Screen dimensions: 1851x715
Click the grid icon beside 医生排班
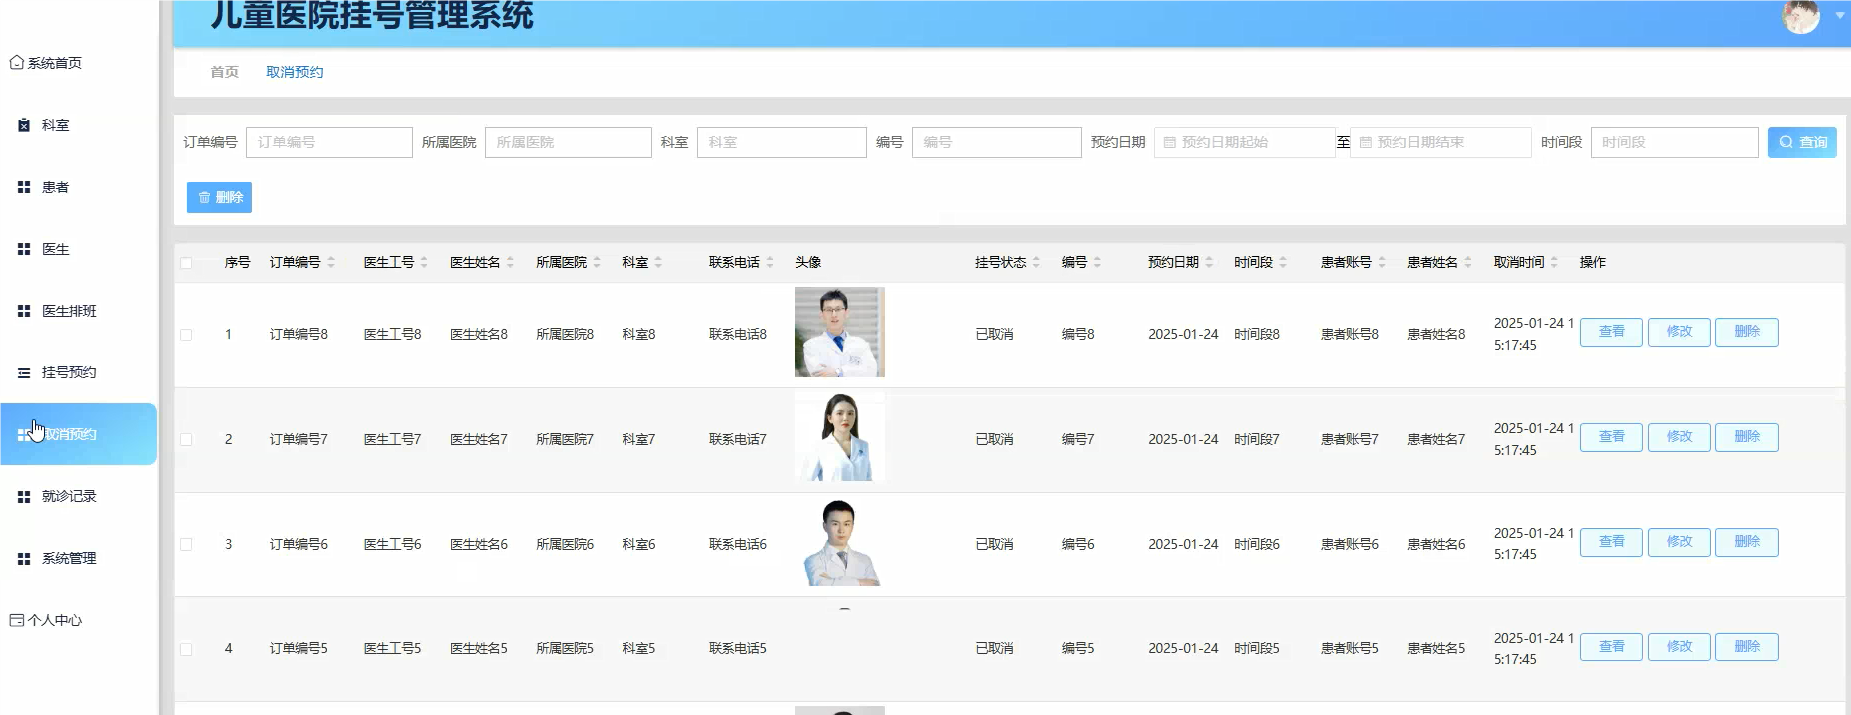(24, 311)
